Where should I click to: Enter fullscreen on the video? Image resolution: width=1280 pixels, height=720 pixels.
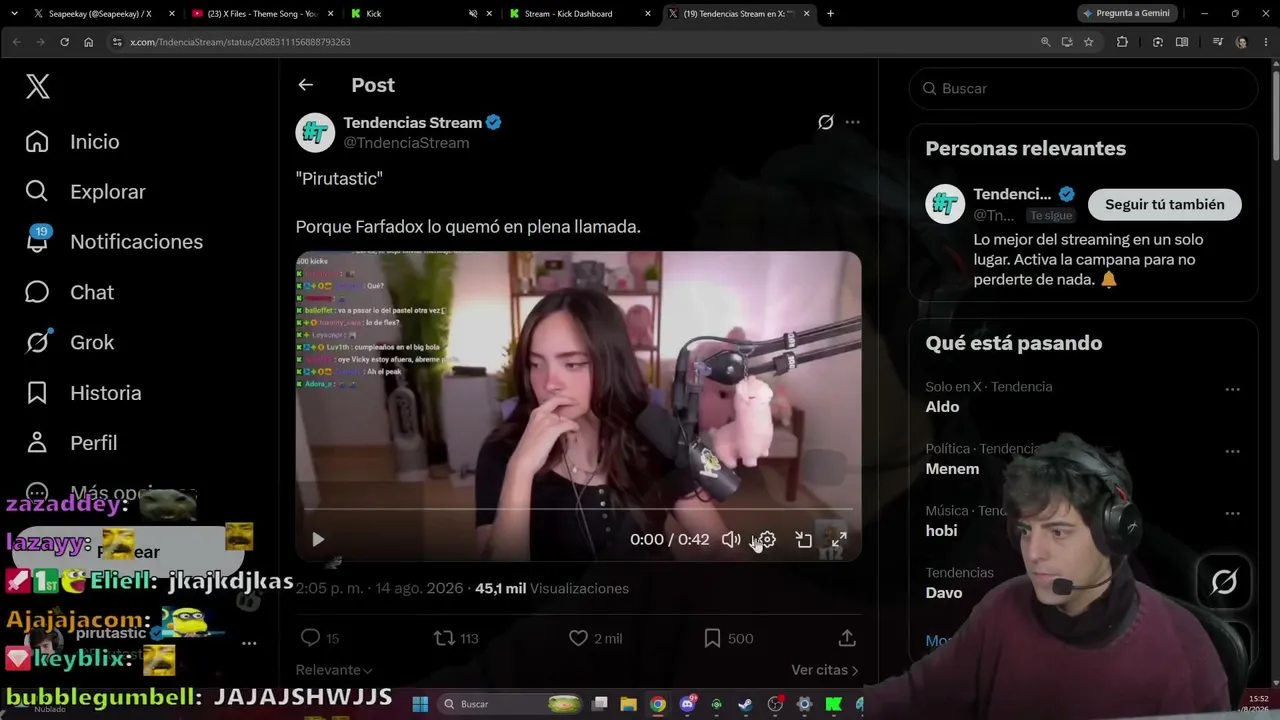[x=839, y=540]
